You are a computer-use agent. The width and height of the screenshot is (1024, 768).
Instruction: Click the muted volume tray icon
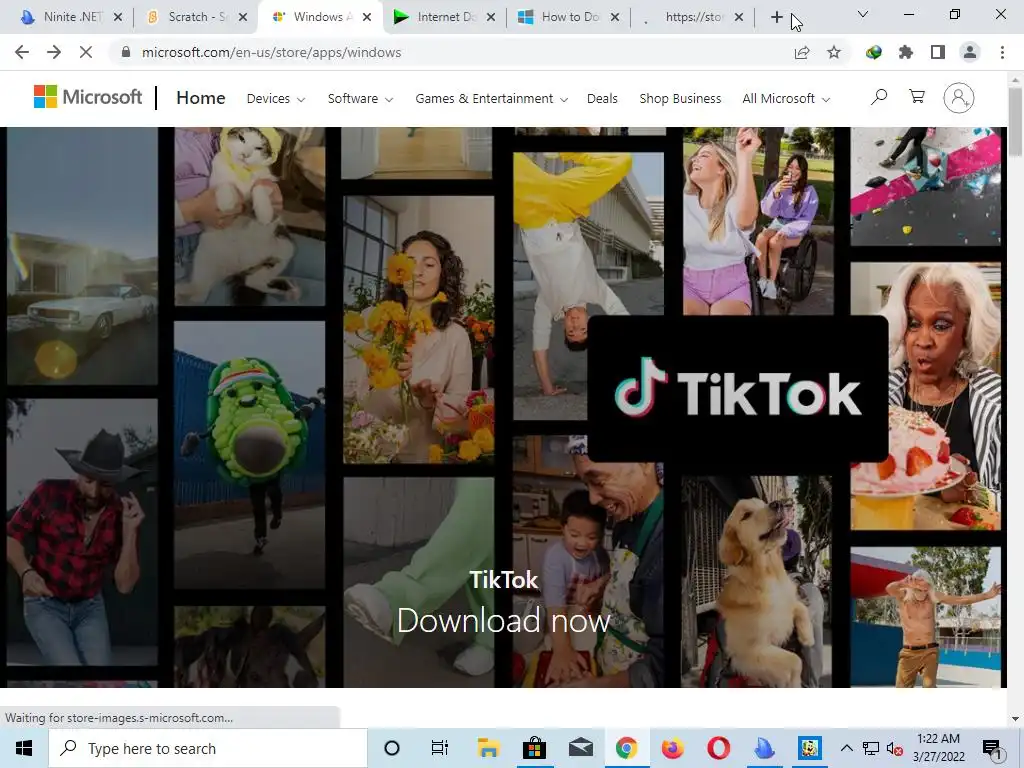pyautogui.click(x=895, y=748)
